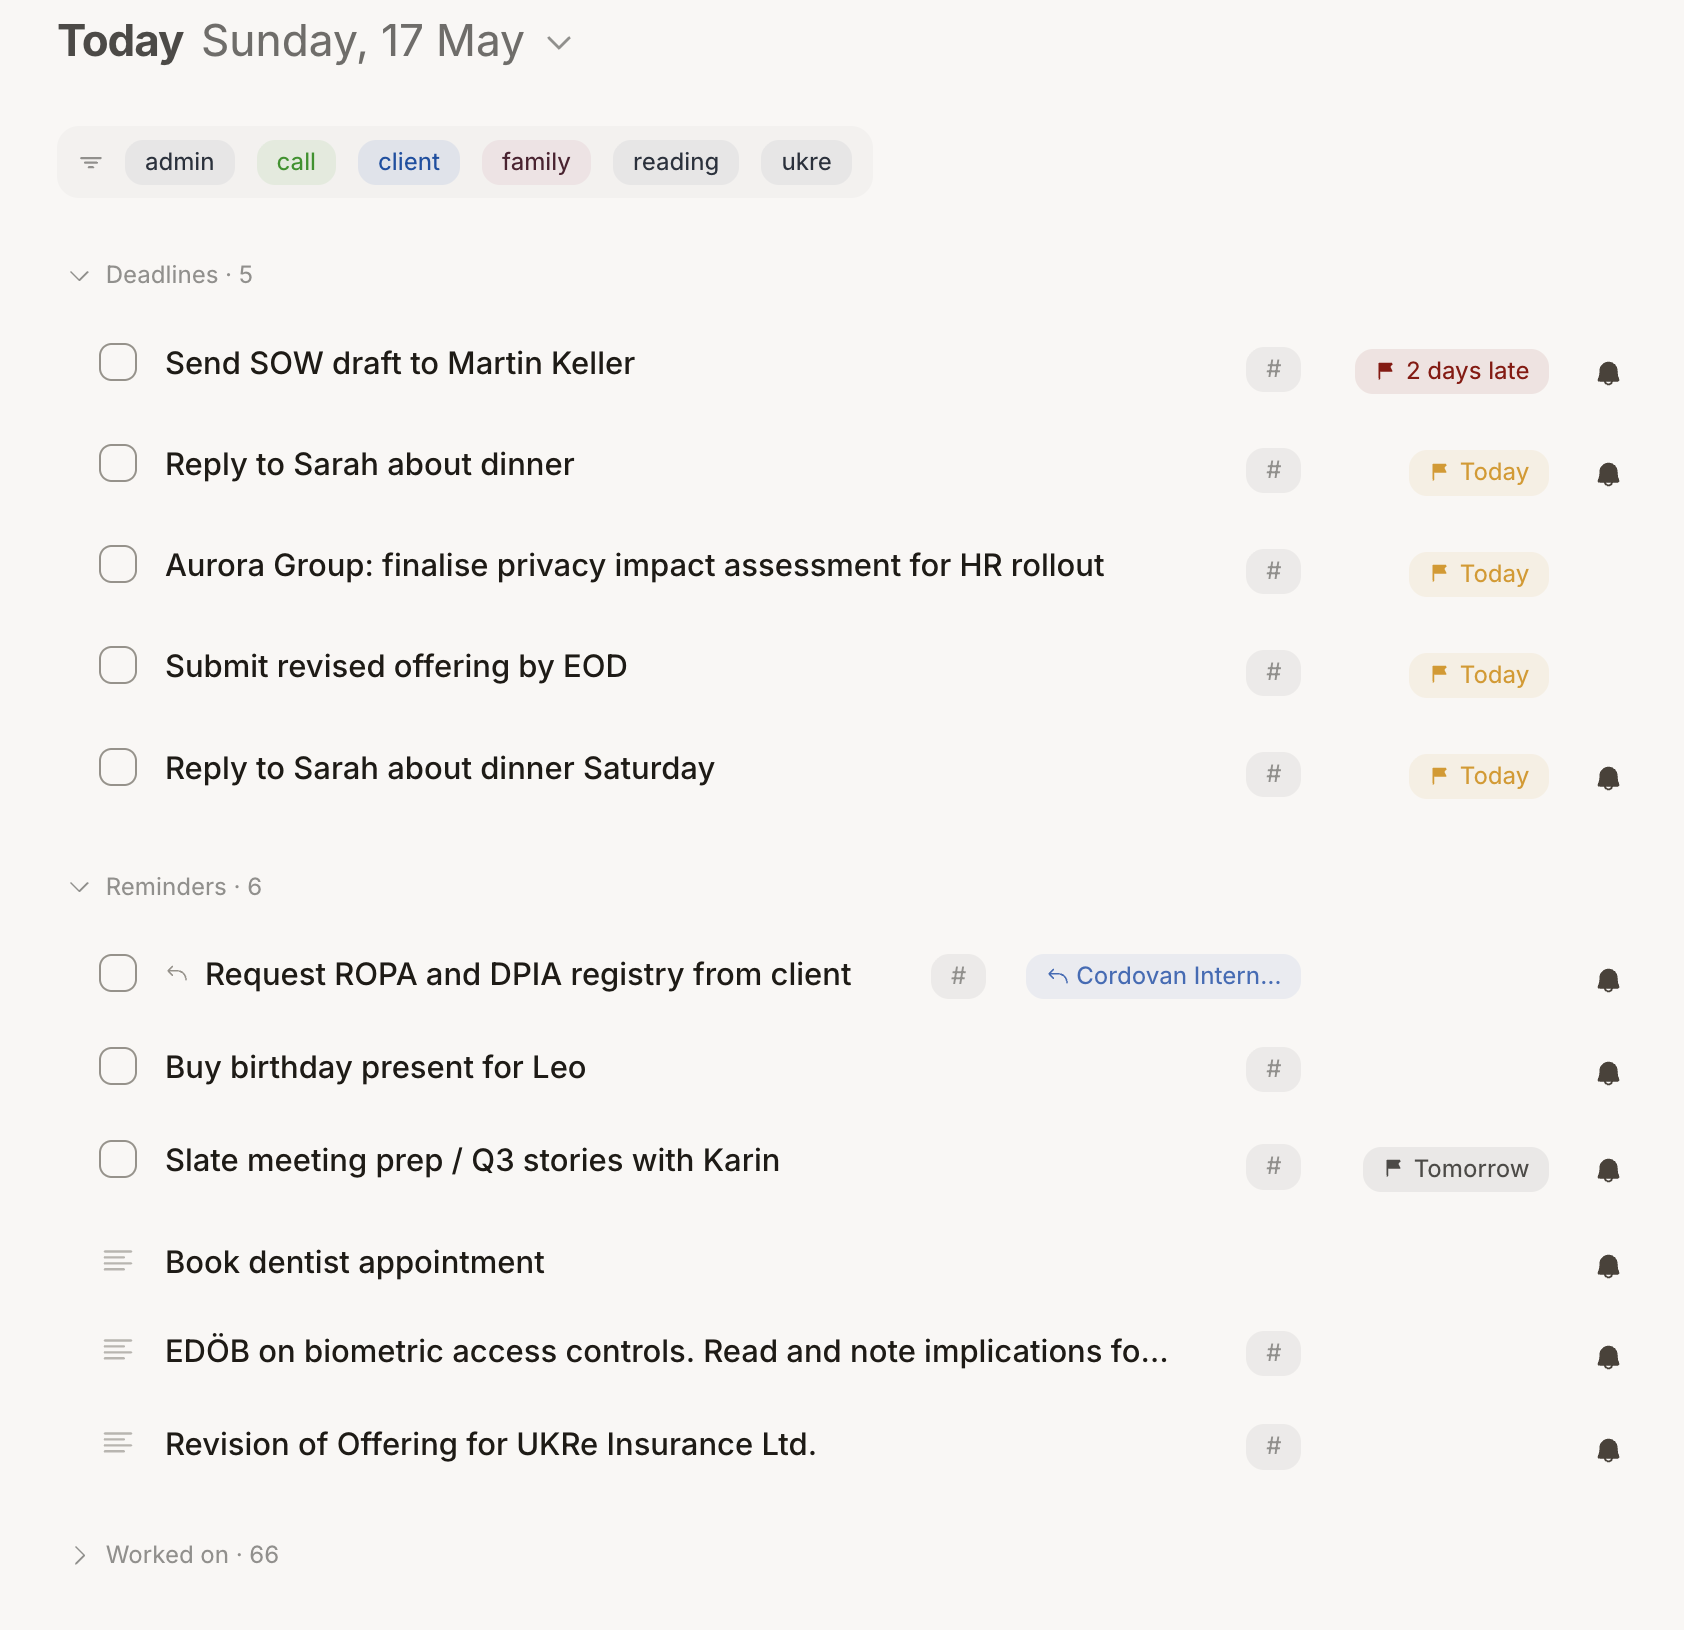This screenshot has width=1684, height=1630.
Task: Filter by the reading tag
Action: 676,162
